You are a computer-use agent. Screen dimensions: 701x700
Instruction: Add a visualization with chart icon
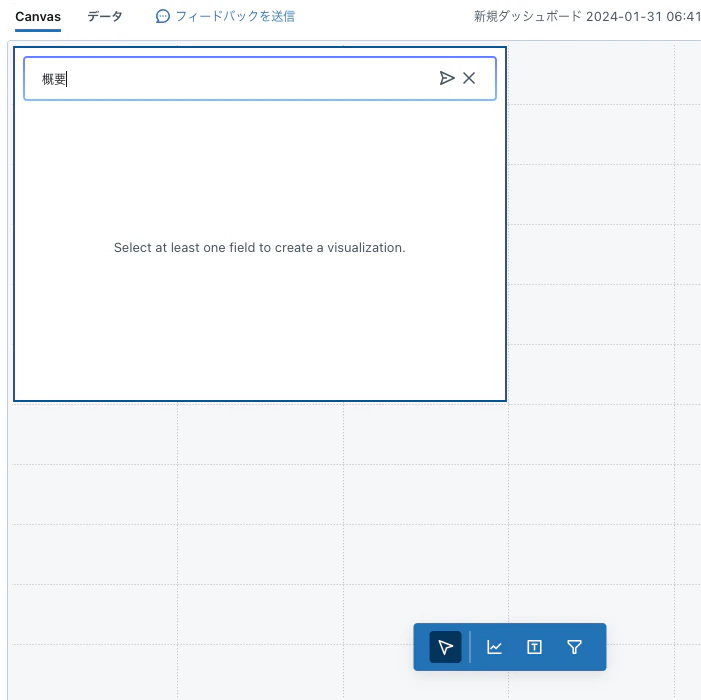[494, 647]
